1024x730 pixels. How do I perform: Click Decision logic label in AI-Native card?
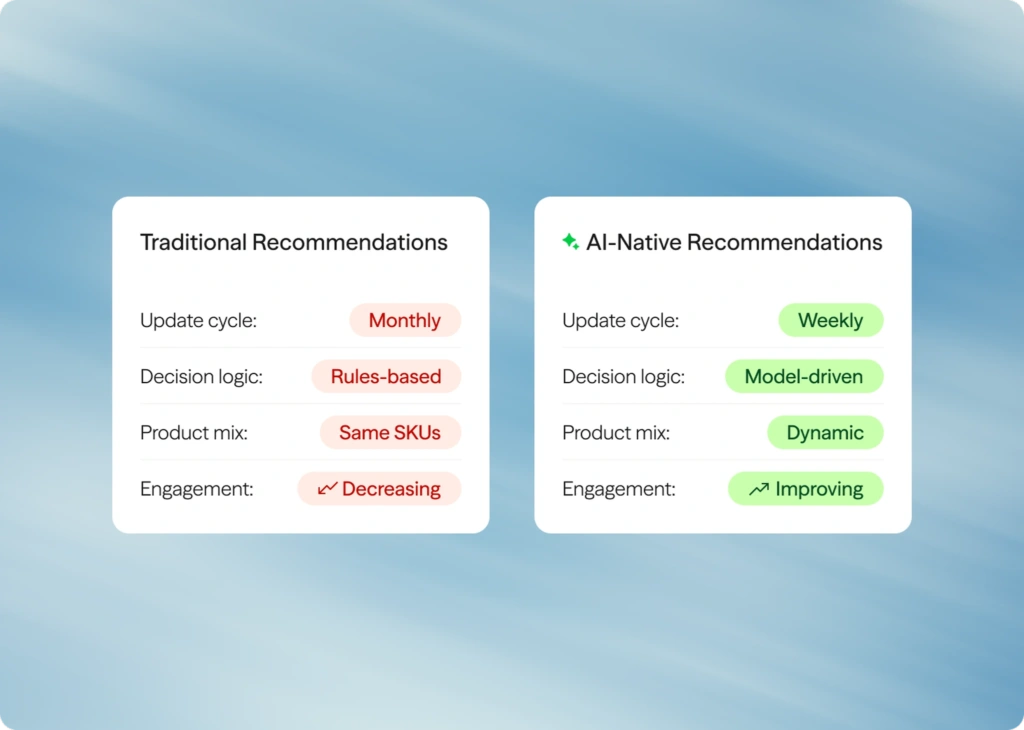(x=624, y=377)
